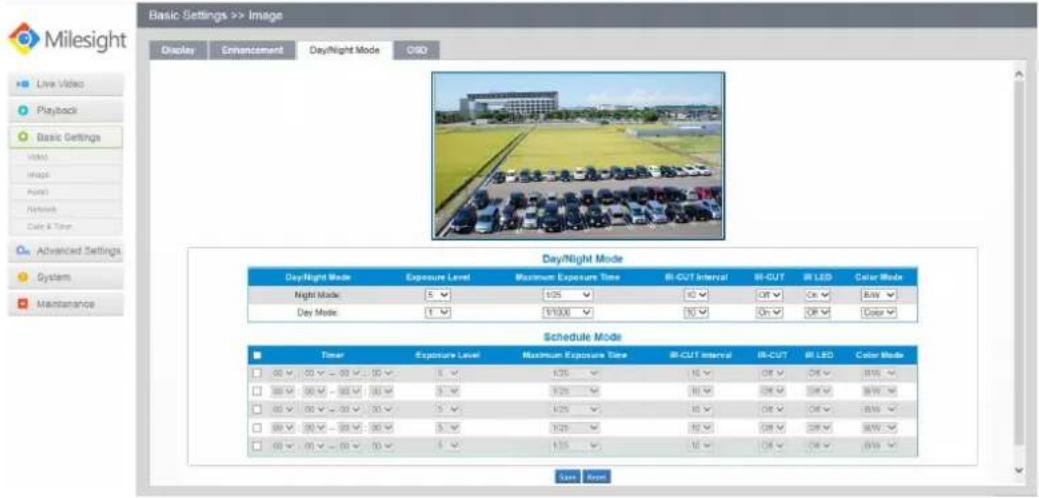The image size is (1039, 498).
Task: Click the Save button
Action: 568,477
